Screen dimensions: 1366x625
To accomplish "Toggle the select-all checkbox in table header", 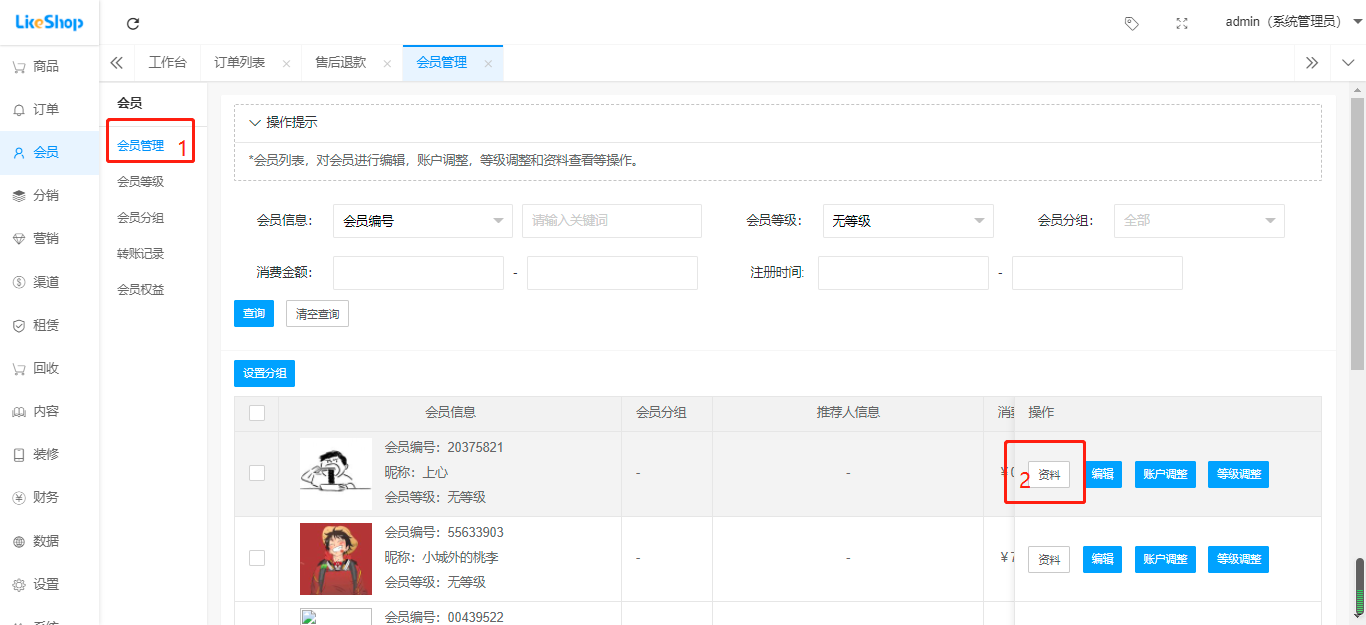I will pyautogui.click(x=257, y=412).
